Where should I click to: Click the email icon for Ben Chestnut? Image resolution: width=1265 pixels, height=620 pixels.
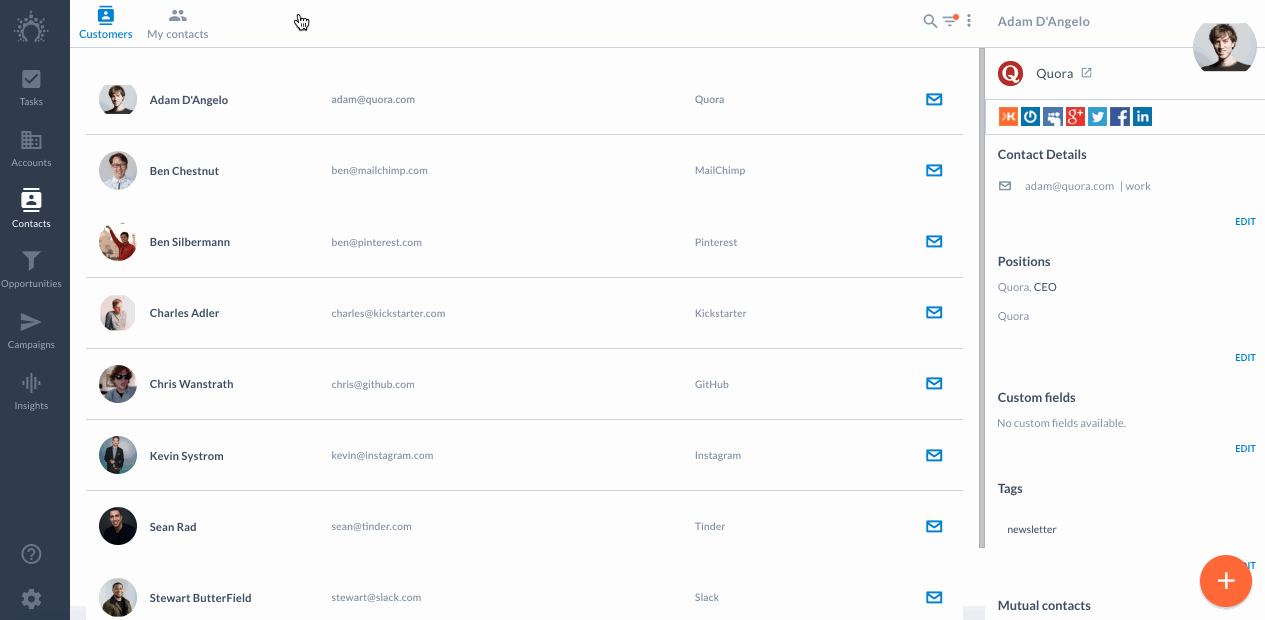click(x=934, y=170)
